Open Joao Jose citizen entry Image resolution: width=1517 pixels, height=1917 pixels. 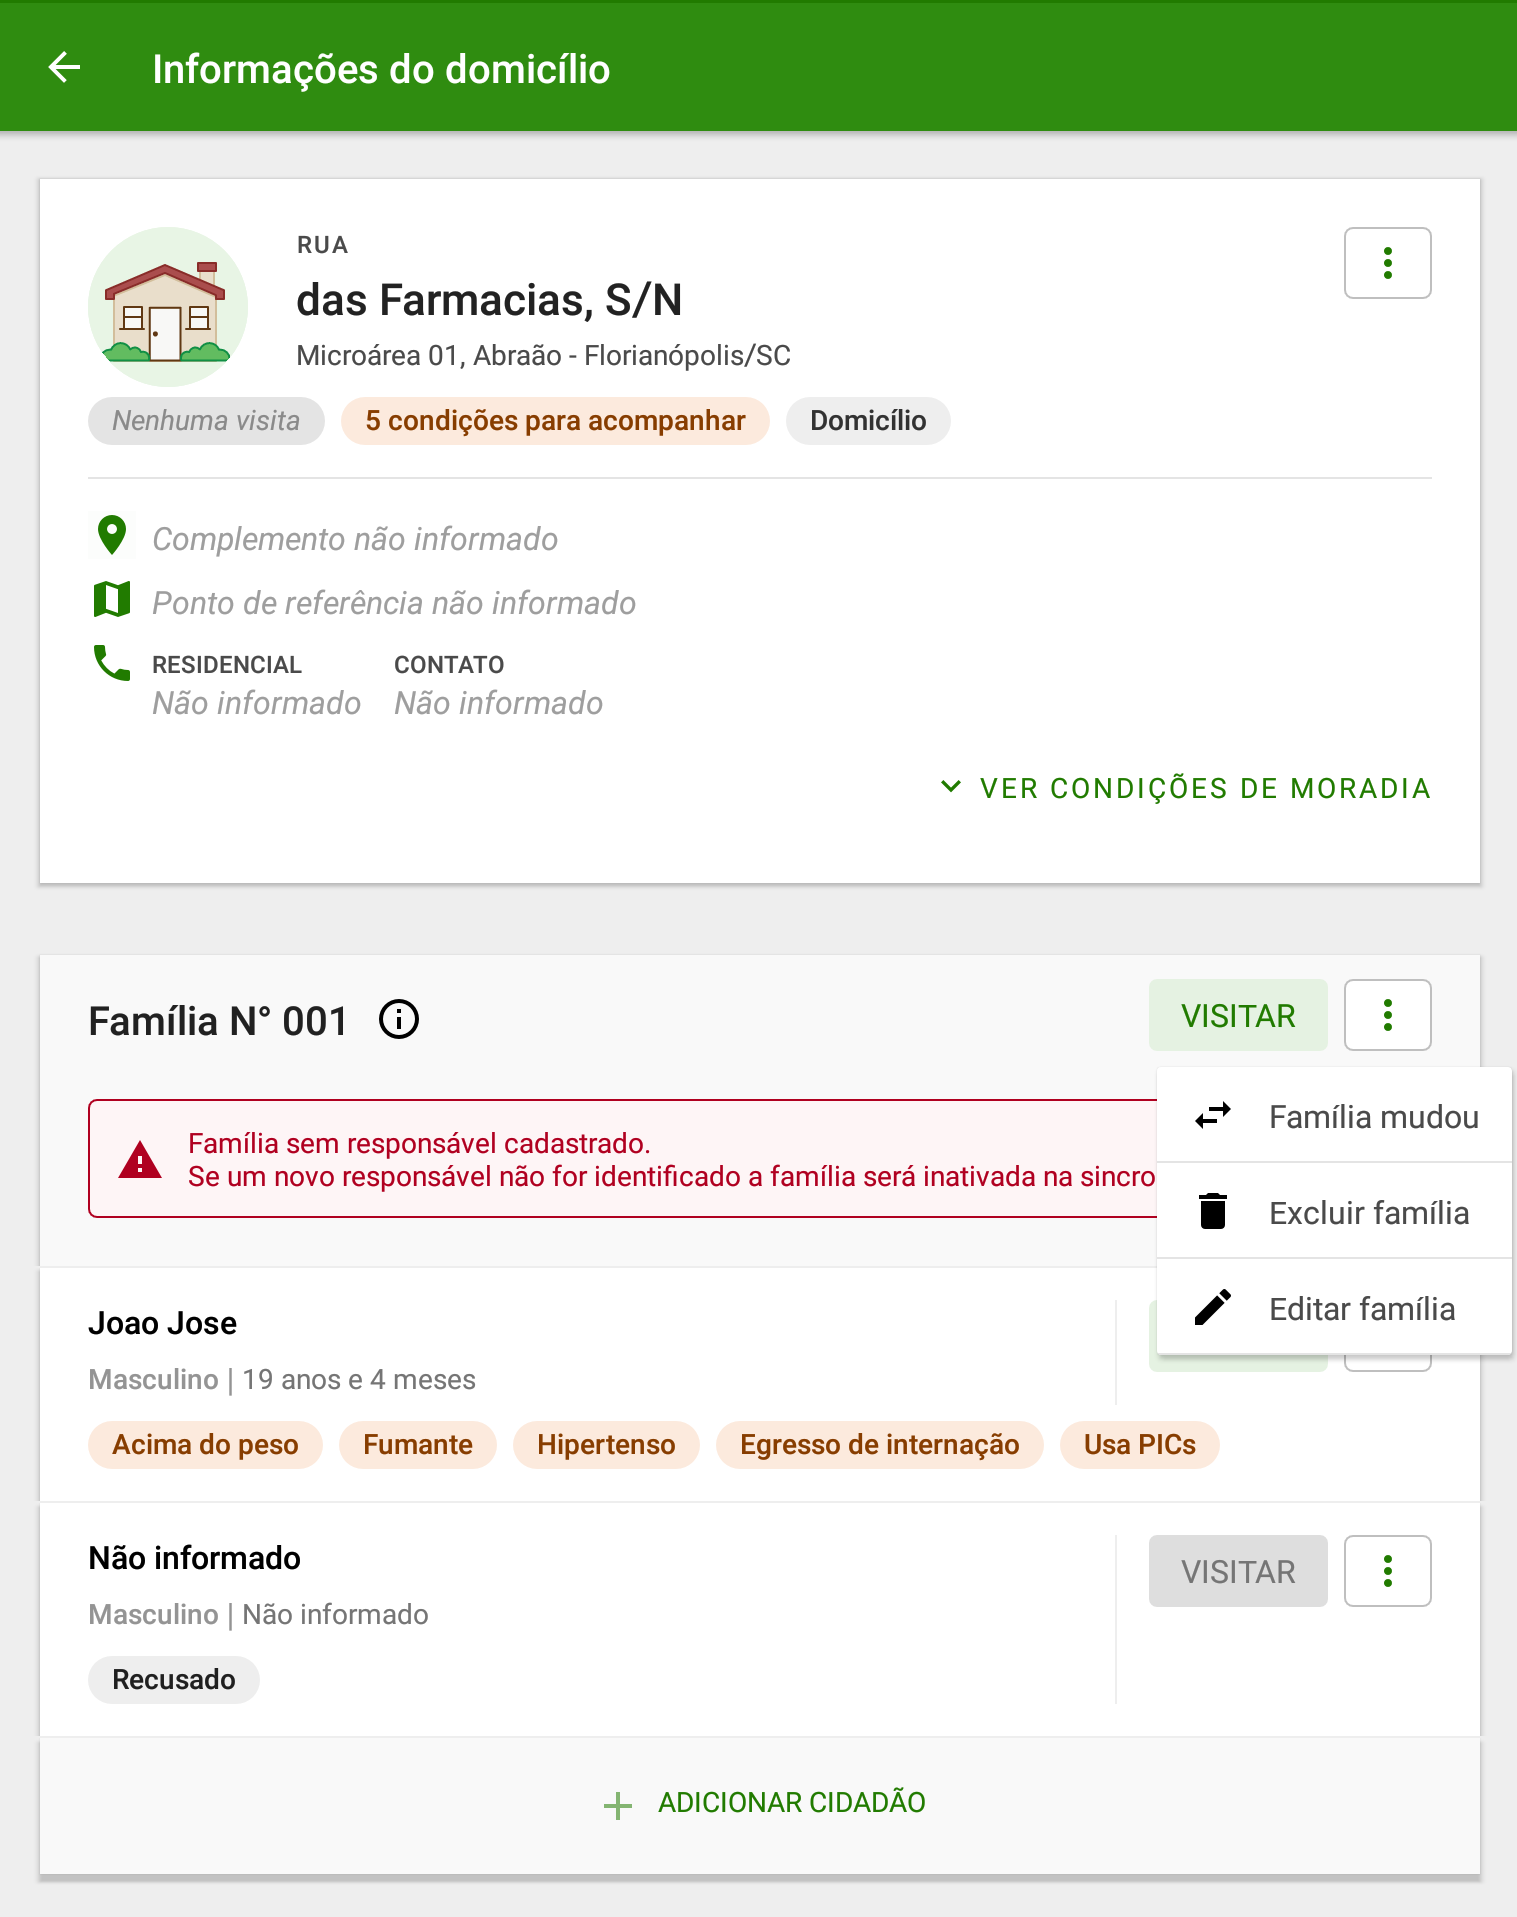[577, 1385]
